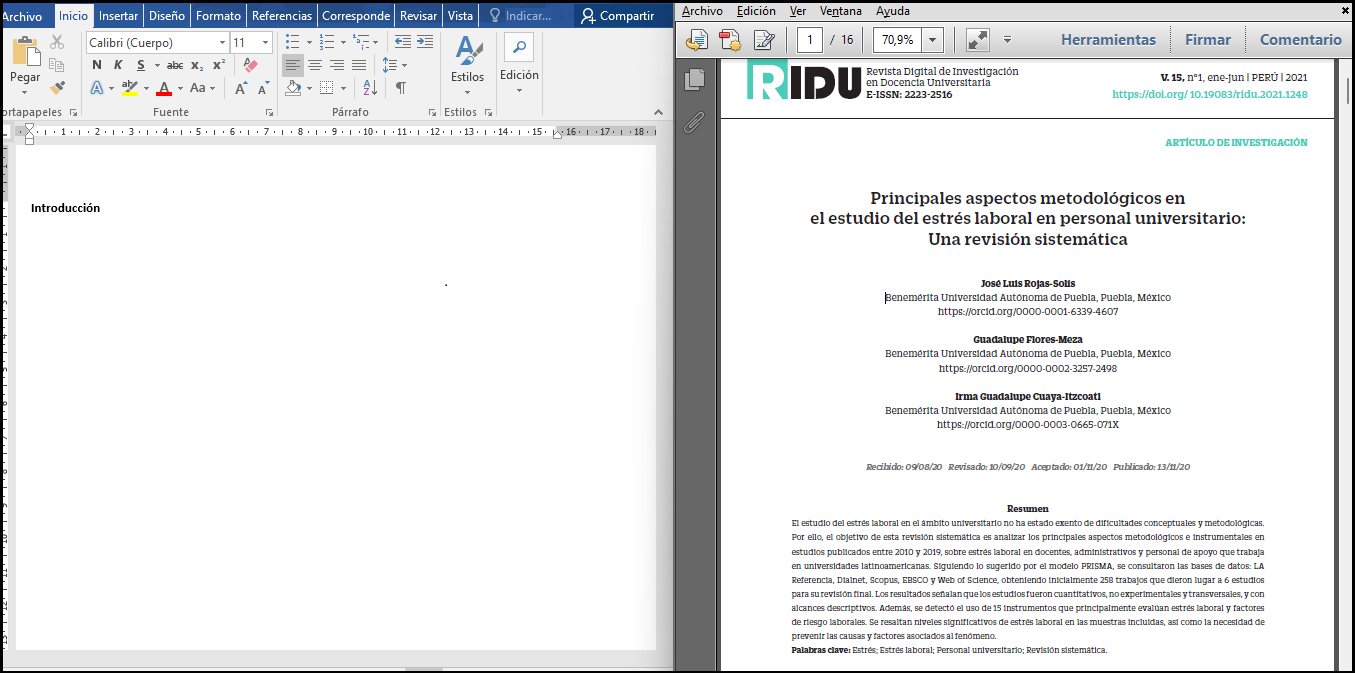Click the Format Painter brush icon

tap(57, 88)
